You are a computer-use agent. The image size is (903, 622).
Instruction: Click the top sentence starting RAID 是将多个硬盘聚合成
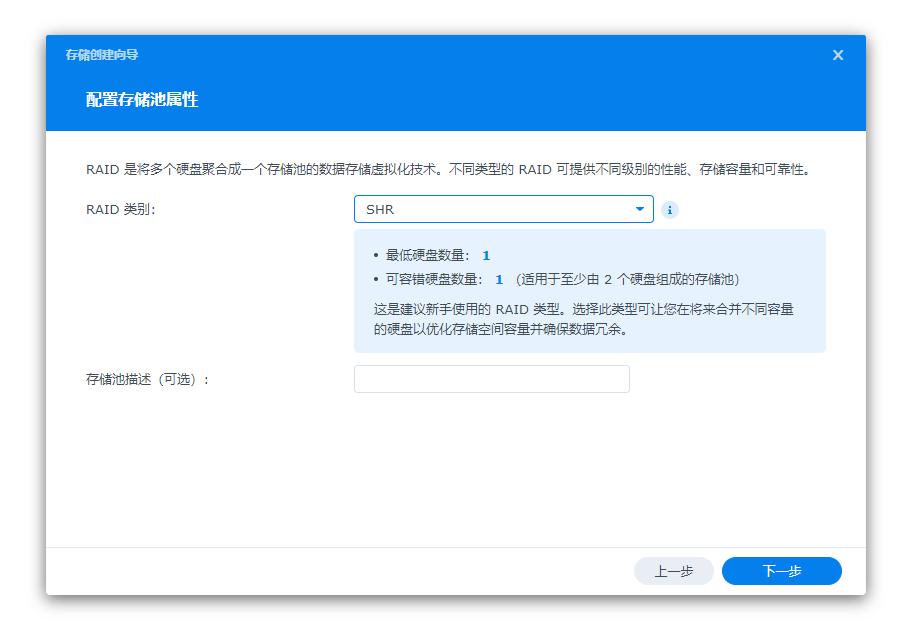(x=449, y=169)
